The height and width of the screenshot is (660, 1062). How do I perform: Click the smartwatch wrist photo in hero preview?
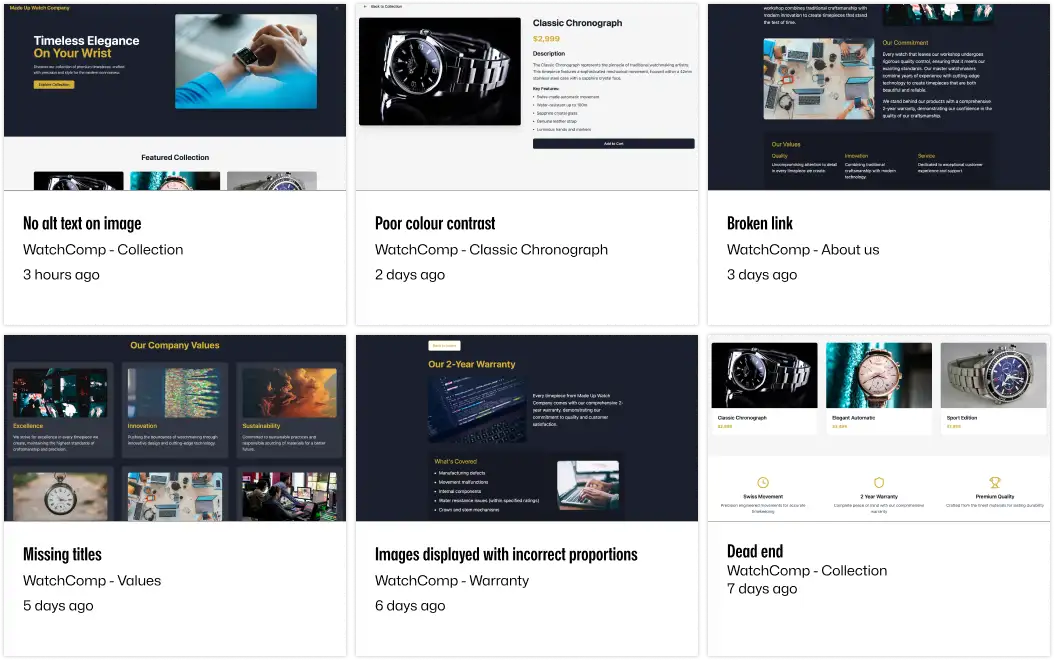[x=246, y=62]
